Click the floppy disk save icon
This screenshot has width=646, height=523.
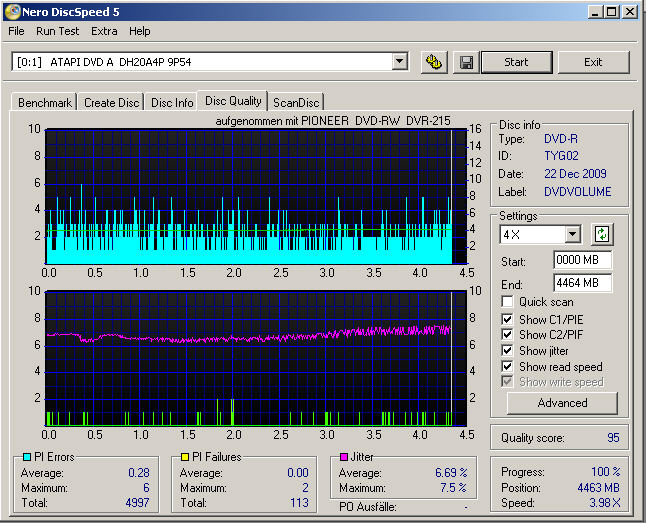(x=465, y=62)
